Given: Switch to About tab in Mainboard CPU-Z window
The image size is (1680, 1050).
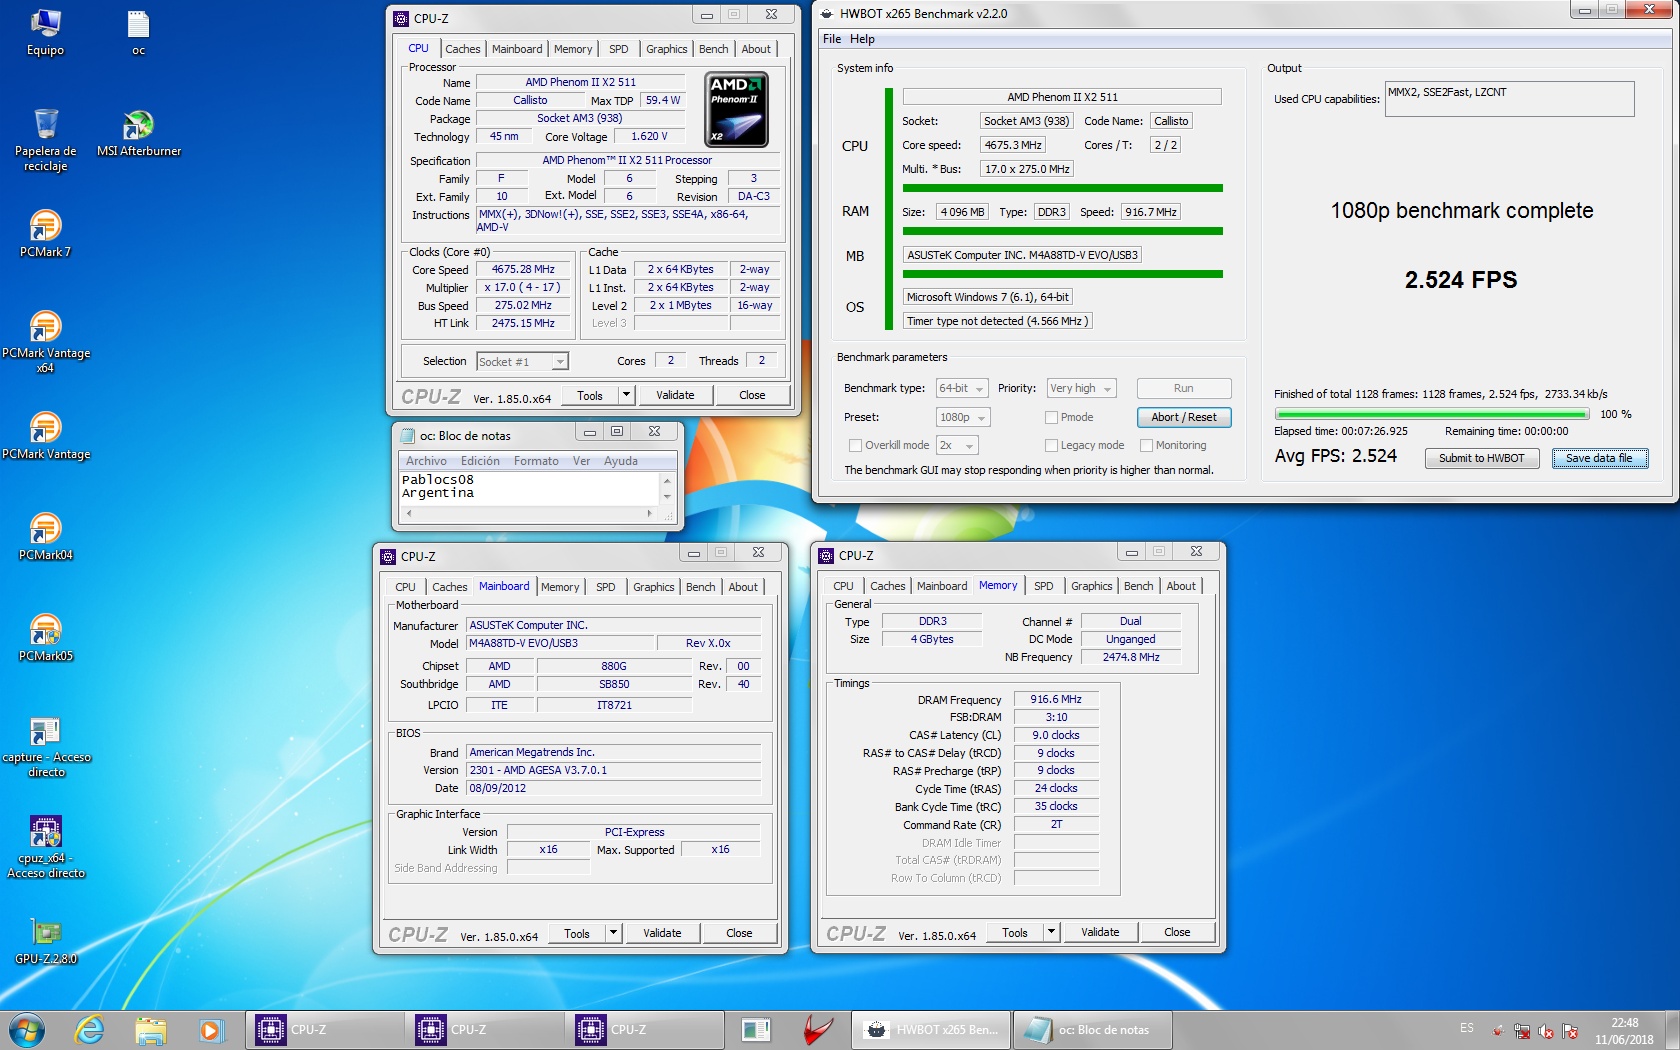Looking at the screenshot, I should (743, 587).
